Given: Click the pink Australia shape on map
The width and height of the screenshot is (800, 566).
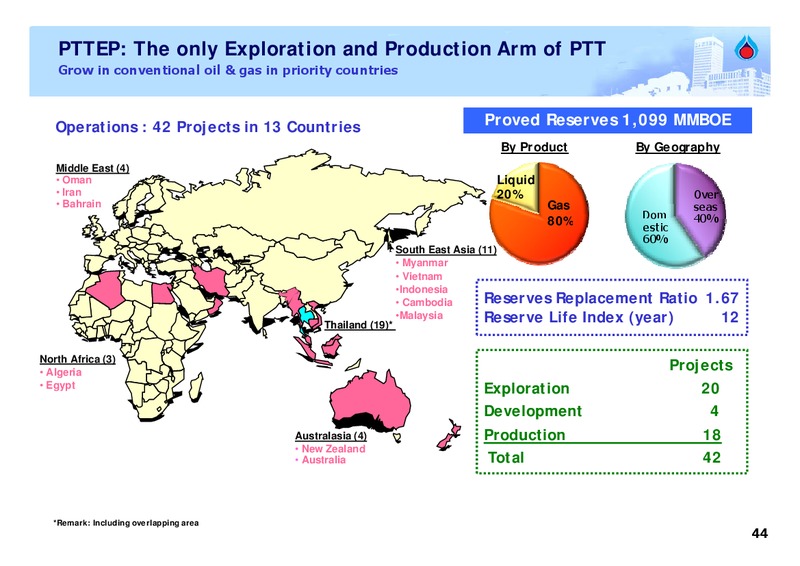Looking at the screenshot, I should tap(370, 398).
